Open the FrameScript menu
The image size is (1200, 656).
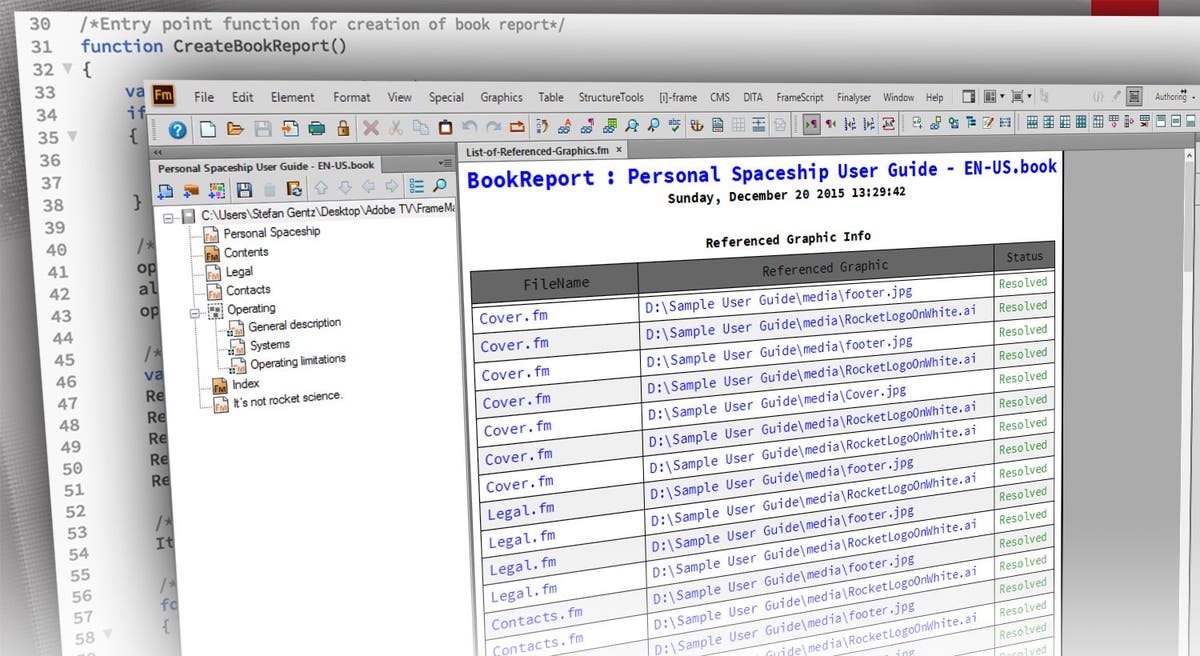coord(799,98)
